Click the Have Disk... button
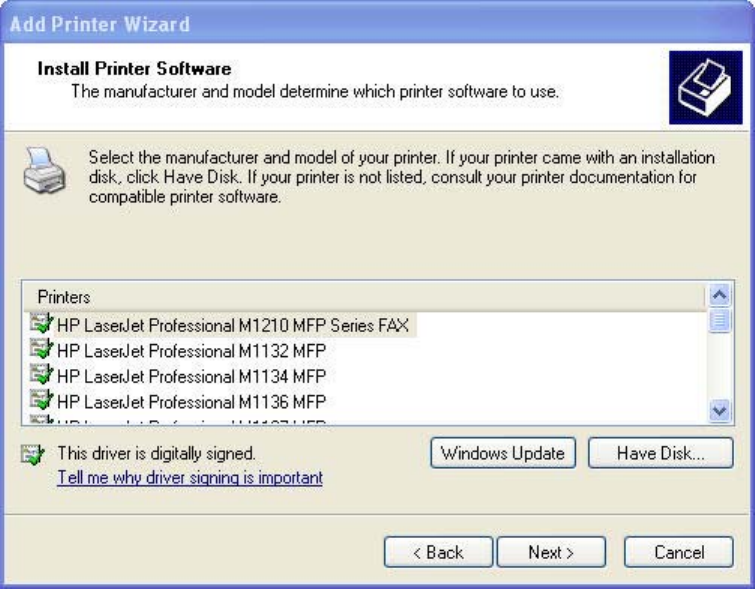The height and width of the screenshot is (589, 755). tap(661, 453)
